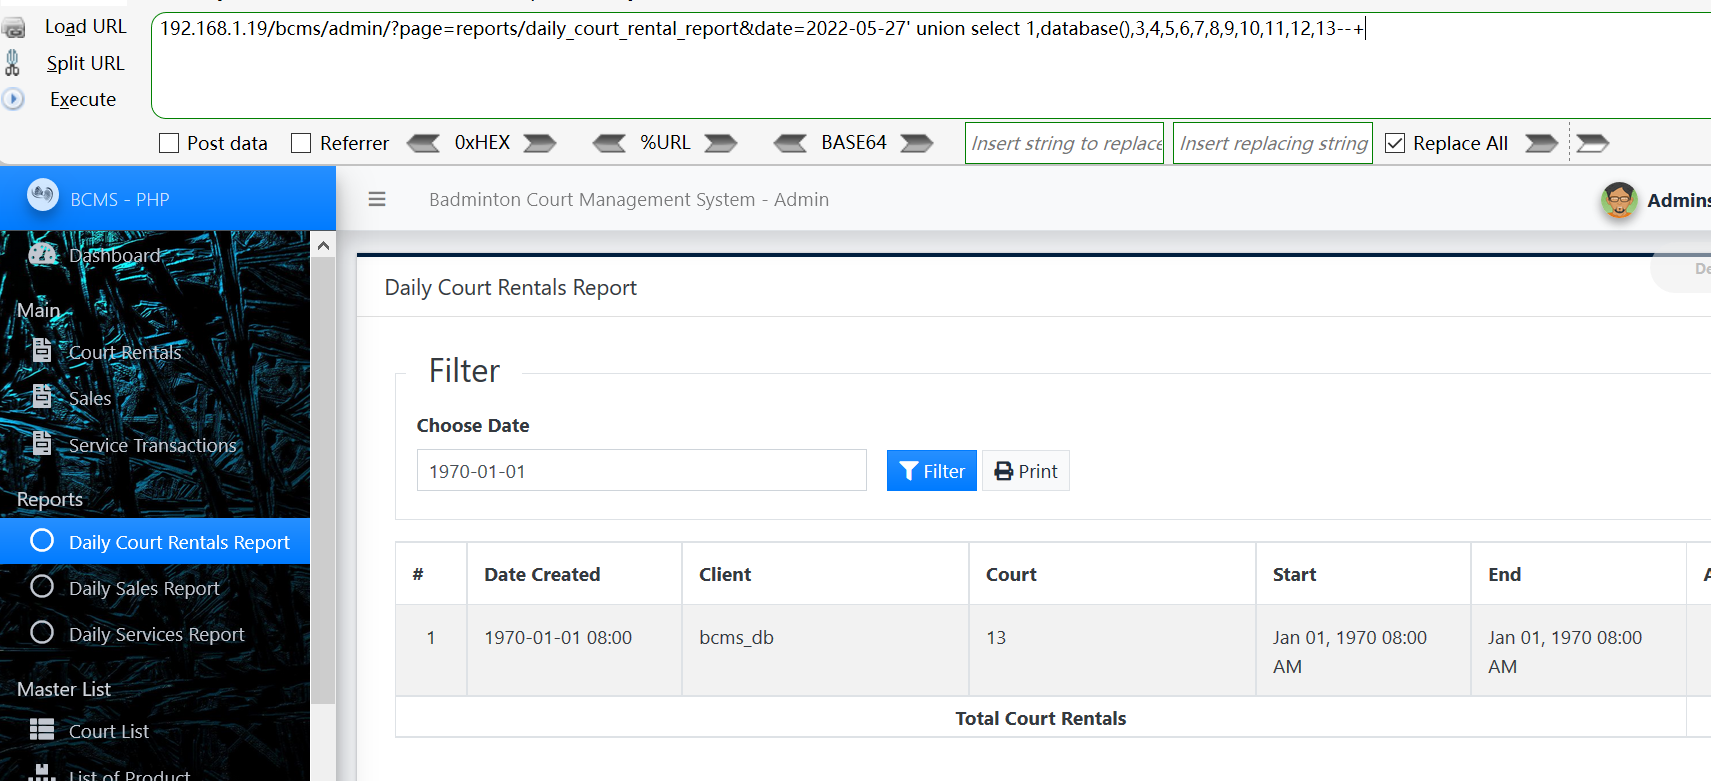The width and height of the screenshot is (1711, 781).
Task: Open the Admin user dropdown
Action: point(1679,200)
